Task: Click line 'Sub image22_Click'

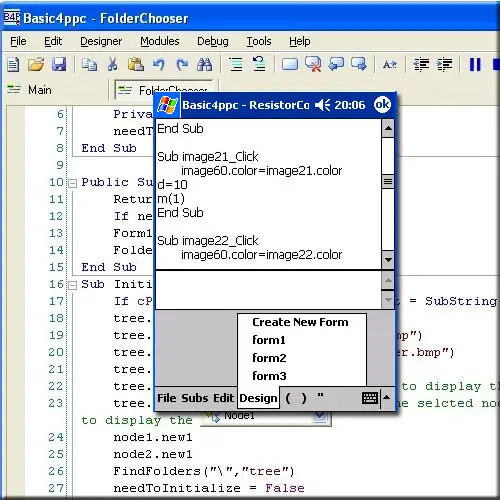Action: point(208,241)
